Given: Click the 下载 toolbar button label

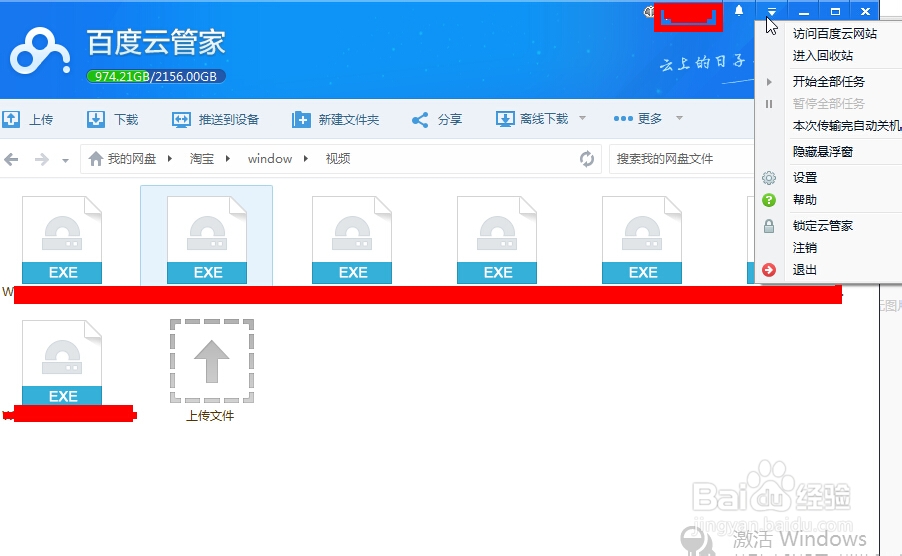Looking at the screenshot, I should coord(126,120).
